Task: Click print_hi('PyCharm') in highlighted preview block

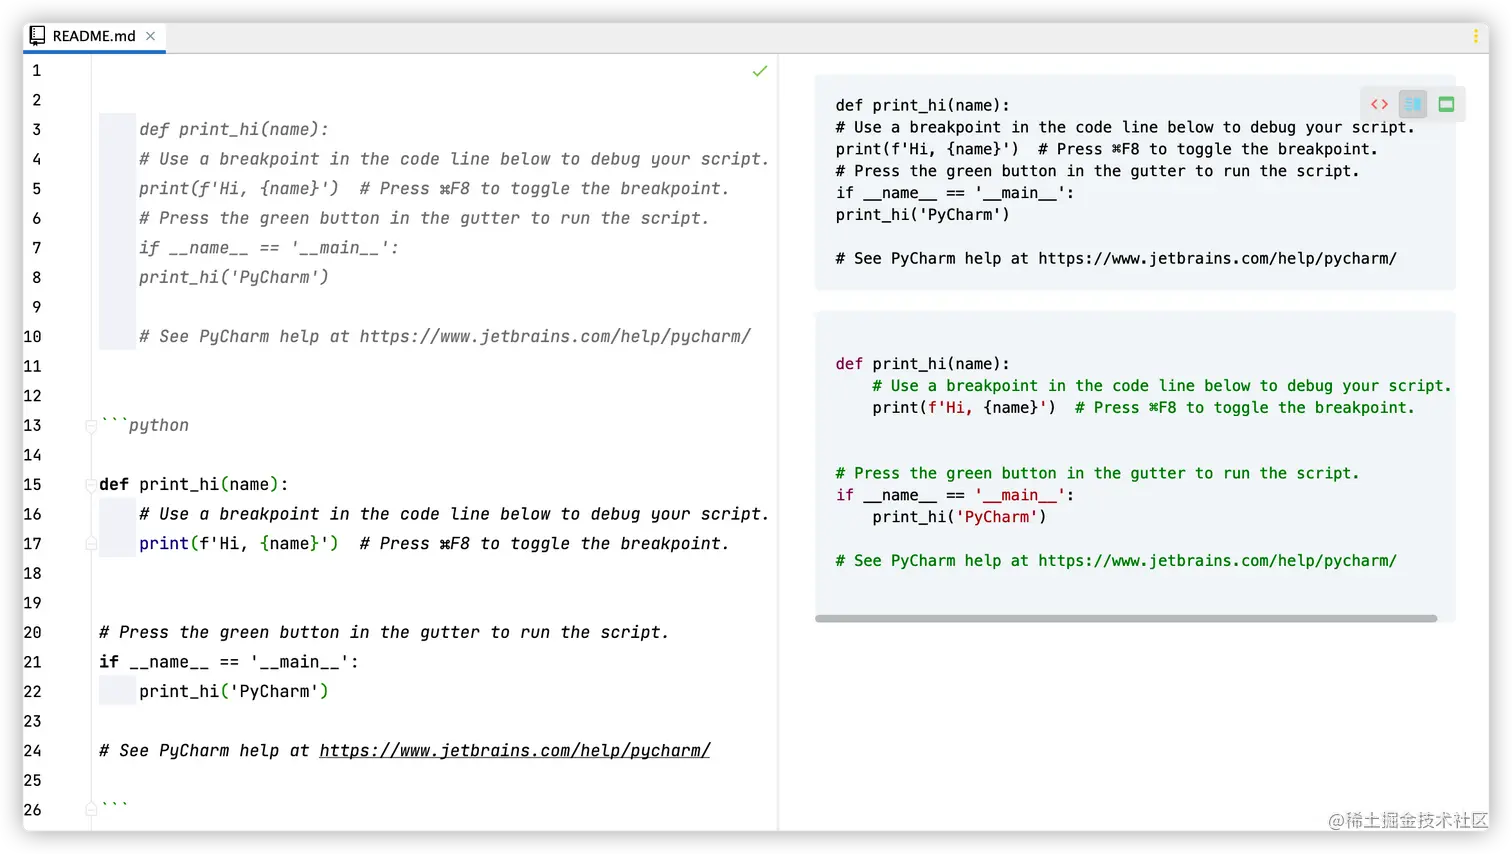Action: (959, 517)
